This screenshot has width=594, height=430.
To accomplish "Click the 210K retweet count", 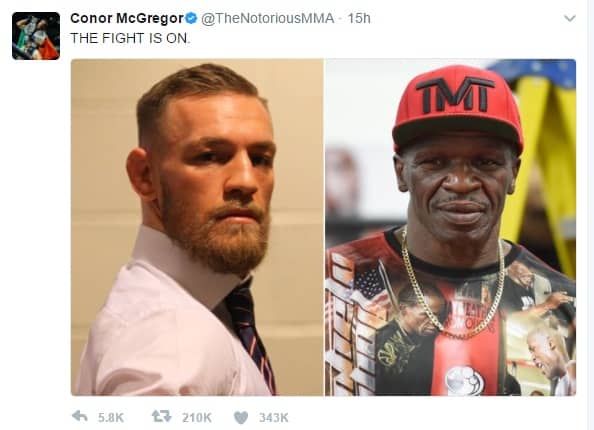I will [x=197, y=417].
